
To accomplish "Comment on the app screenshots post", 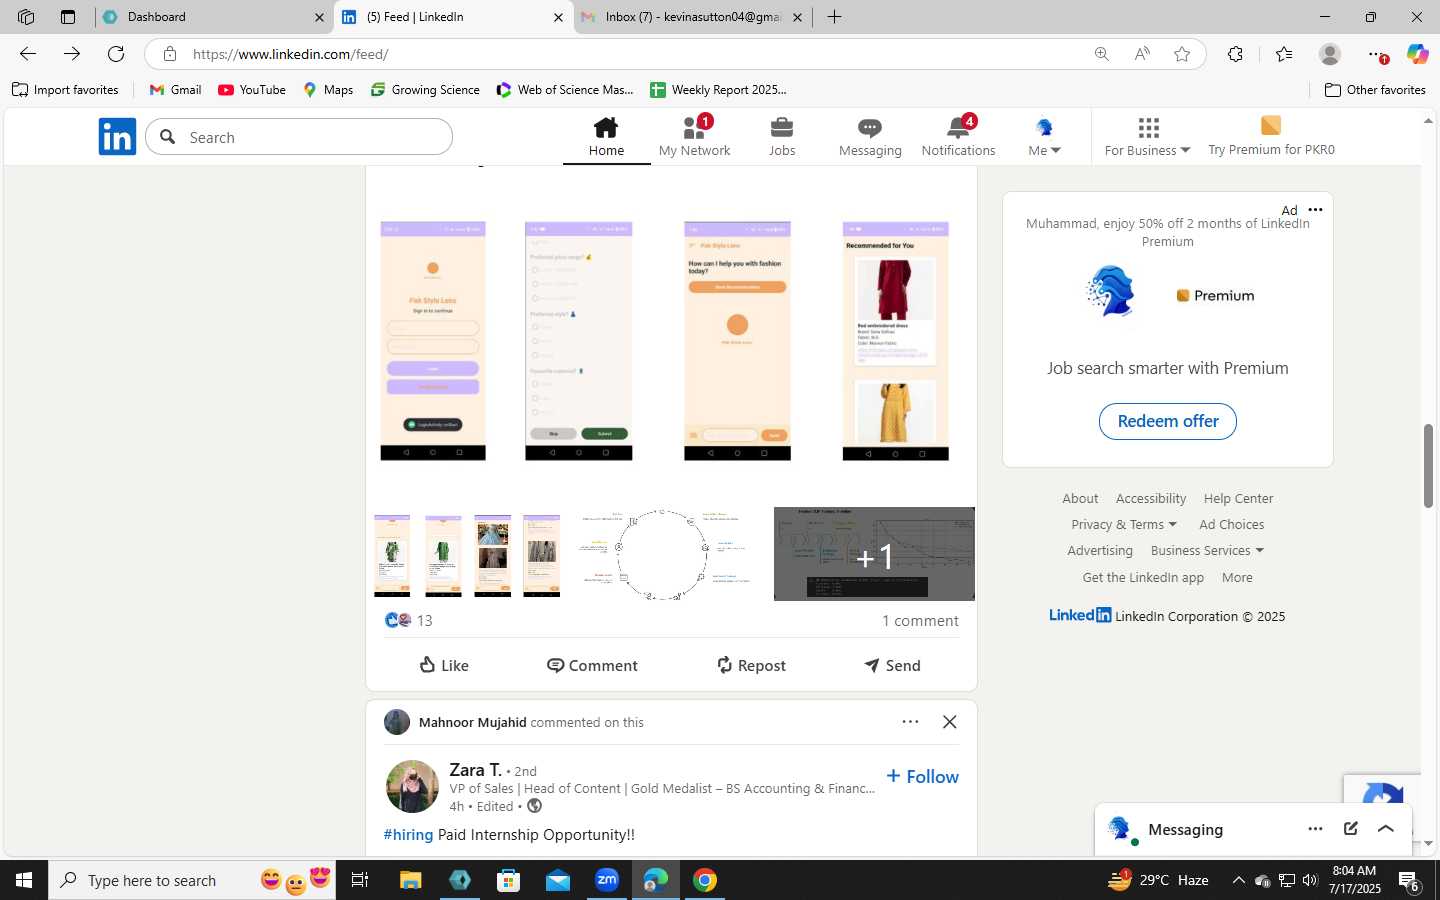I will click(592, 665).
